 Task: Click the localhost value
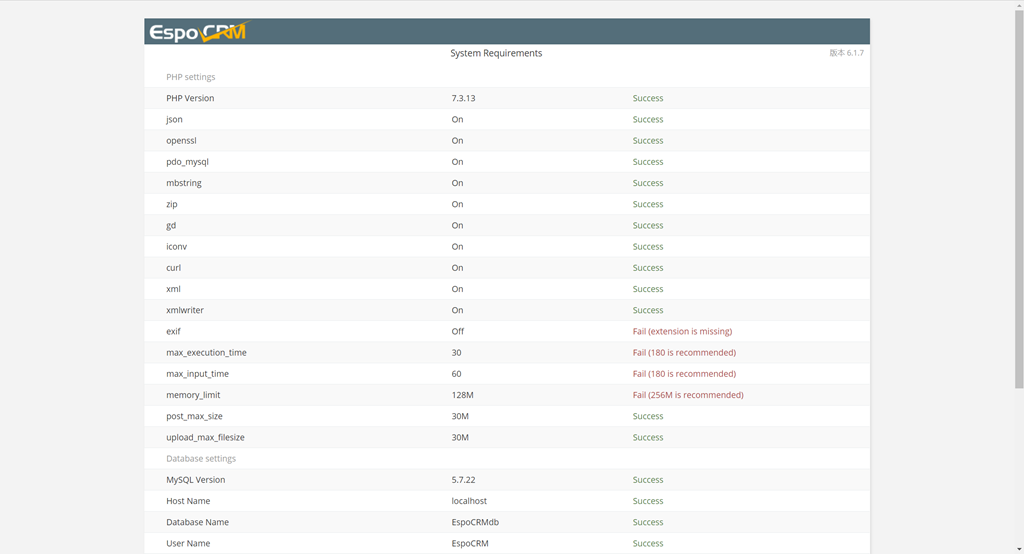coord(469,501)
